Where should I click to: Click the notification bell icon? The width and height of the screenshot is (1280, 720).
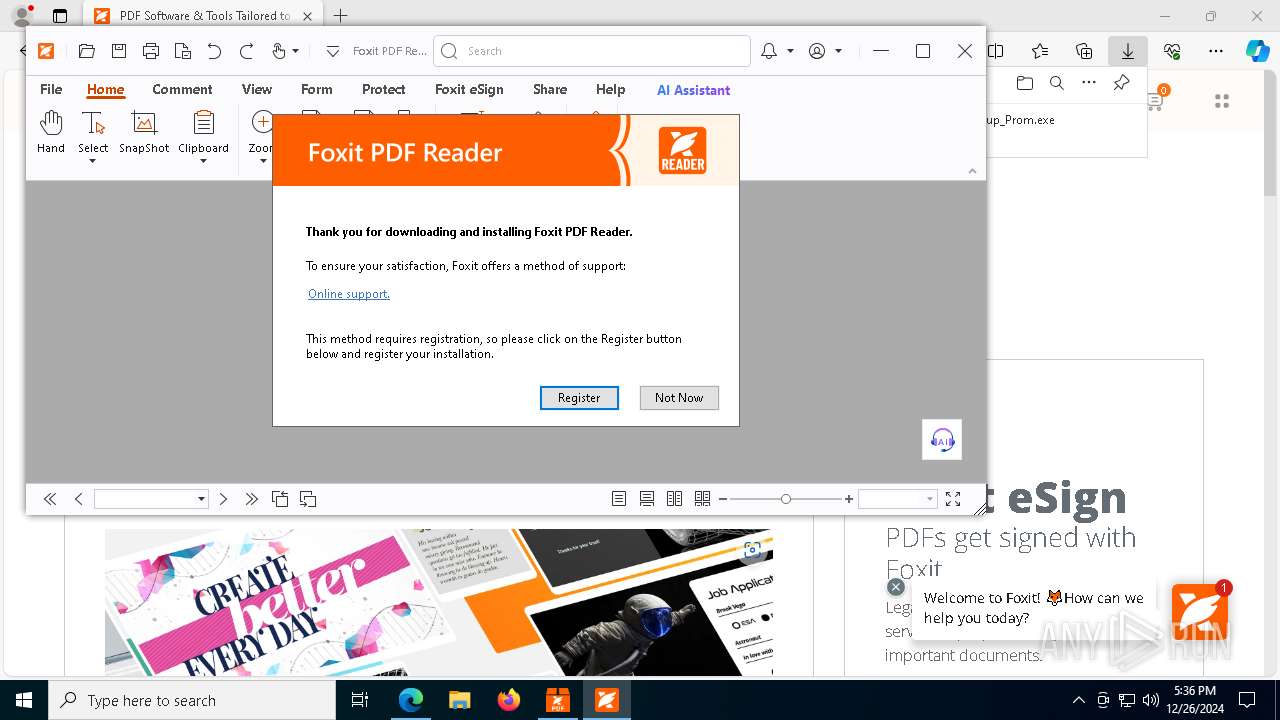click(x=769, y=51)
